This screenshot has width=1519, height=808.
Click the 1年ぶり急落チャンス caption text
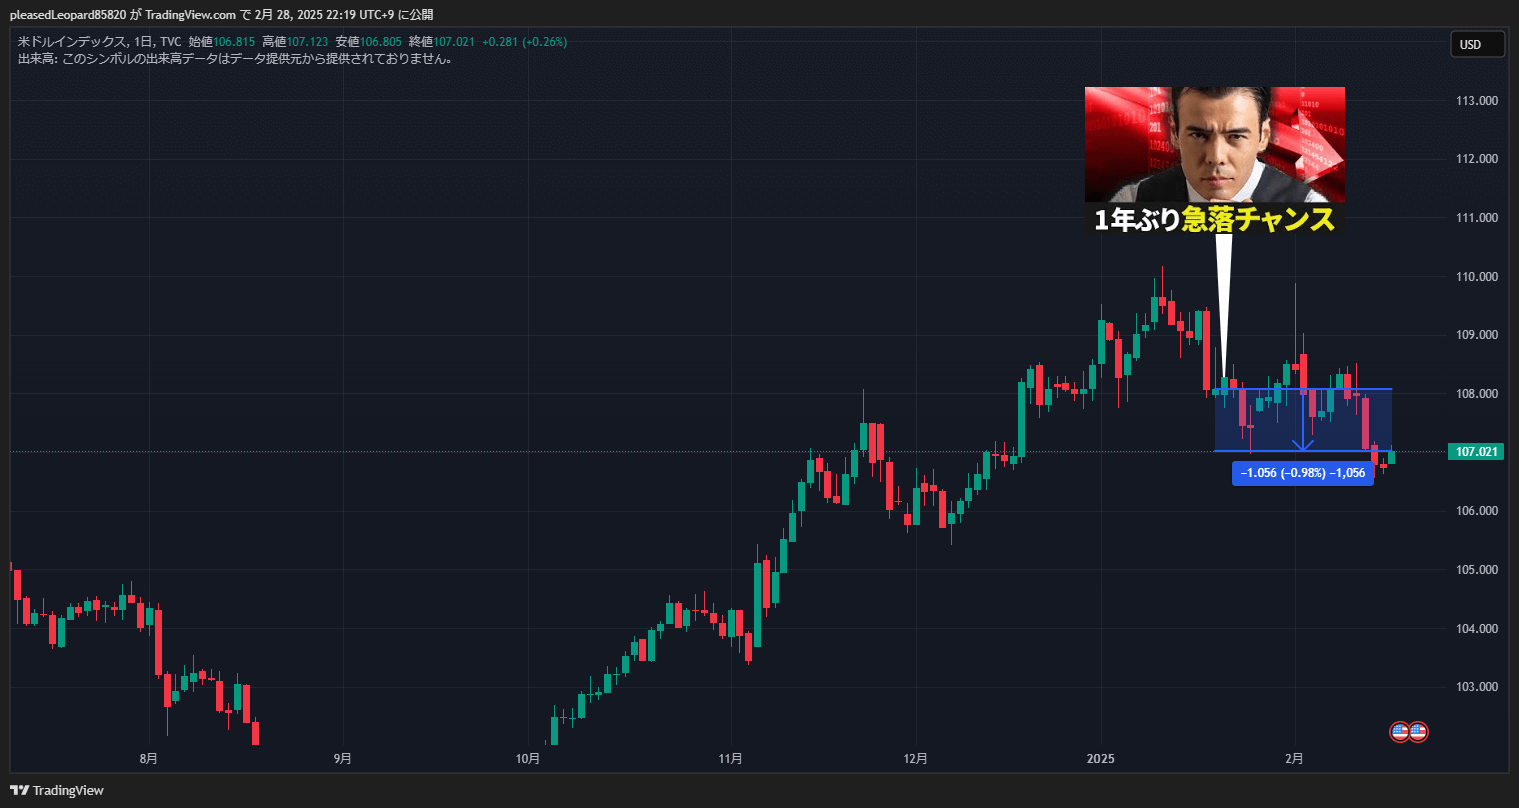(1214, 220)
